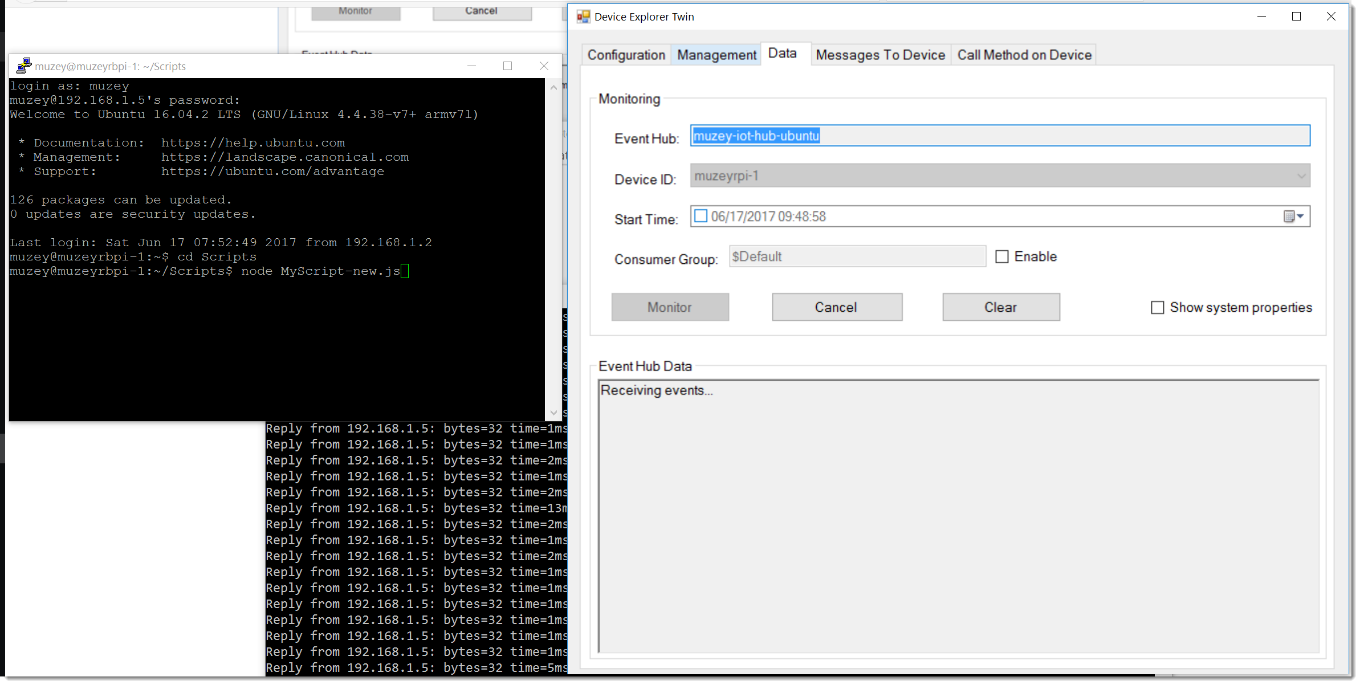The width and height of the screenshot is (1360, 685).
Task: Select the Data tab
Action: click(783, 53)
